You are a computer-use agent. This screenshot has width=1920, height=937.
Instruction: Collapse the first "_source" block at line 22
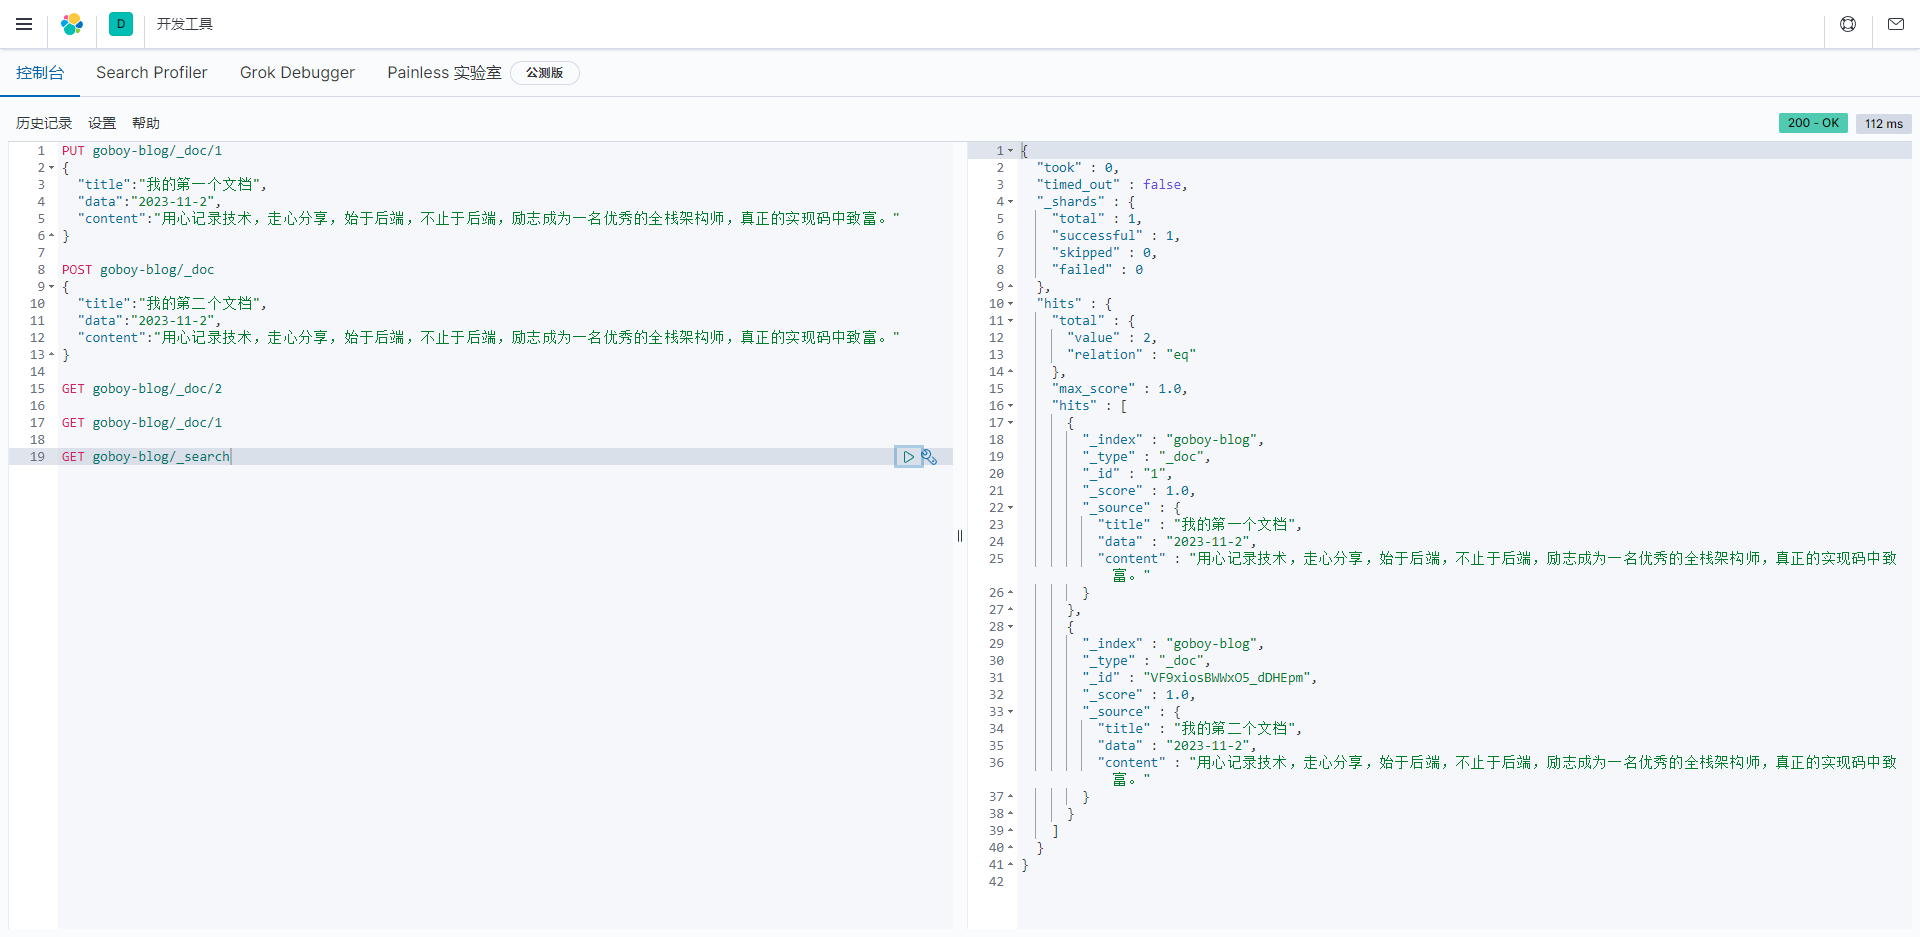(x=1011, y=508)
